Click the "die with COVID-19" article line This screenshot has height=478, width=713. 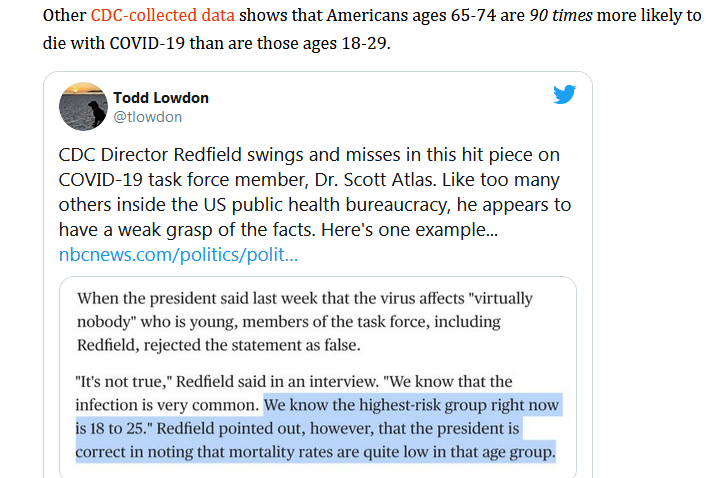tap(118, 42)
